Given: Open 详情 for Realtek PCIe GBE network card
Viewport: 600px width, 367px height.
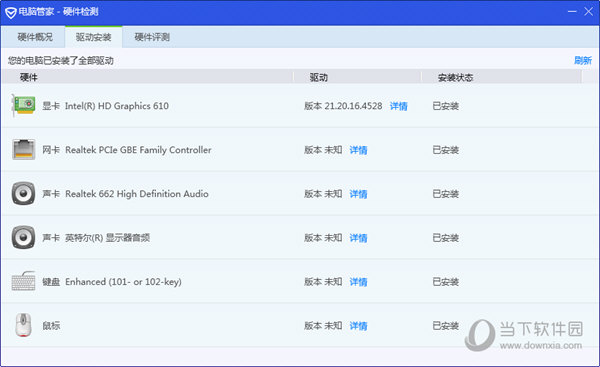Looking at the screenshot, I should click(x=358, y=150).
